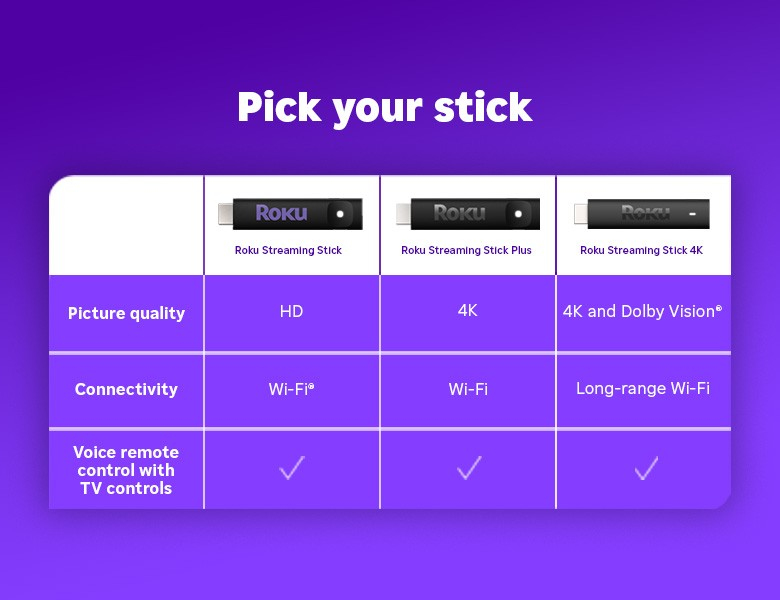Screen dimensions: 780x600
Task: Click the Long-range Wi-Fi cell
Action: pyautogui.click(x=643, y=388)
